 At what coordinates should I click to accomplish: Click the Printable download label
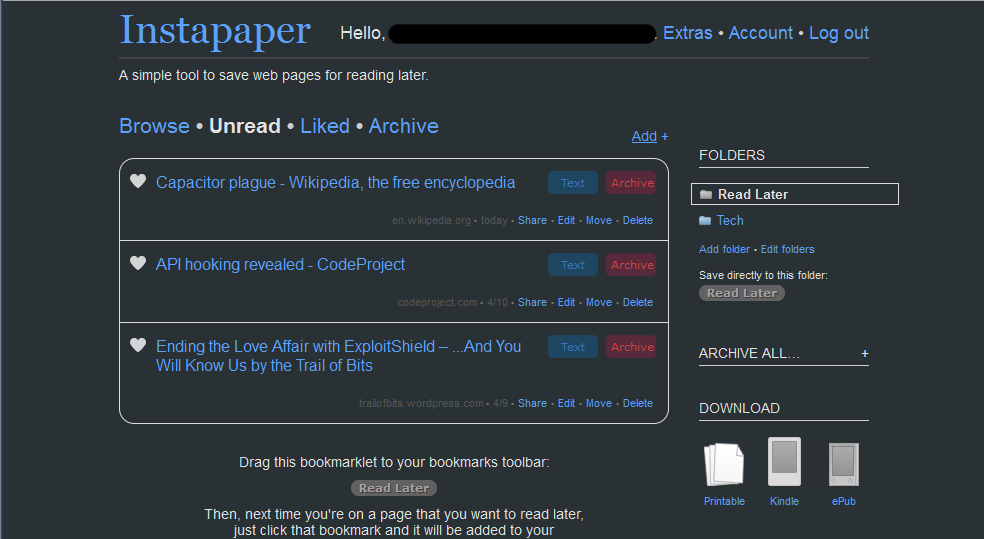pos(724,501)
